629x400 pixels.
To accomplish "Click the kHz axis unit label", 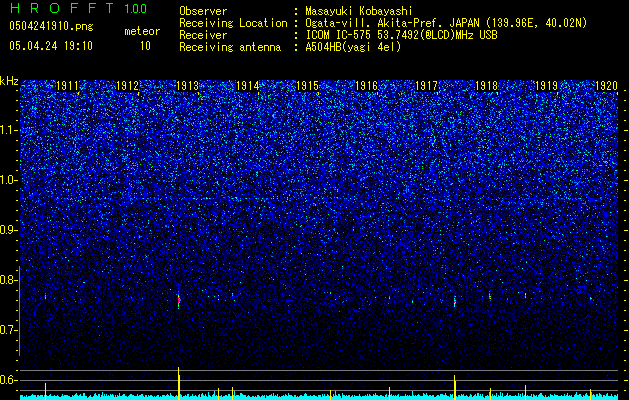I will click(x=9, y=81).
